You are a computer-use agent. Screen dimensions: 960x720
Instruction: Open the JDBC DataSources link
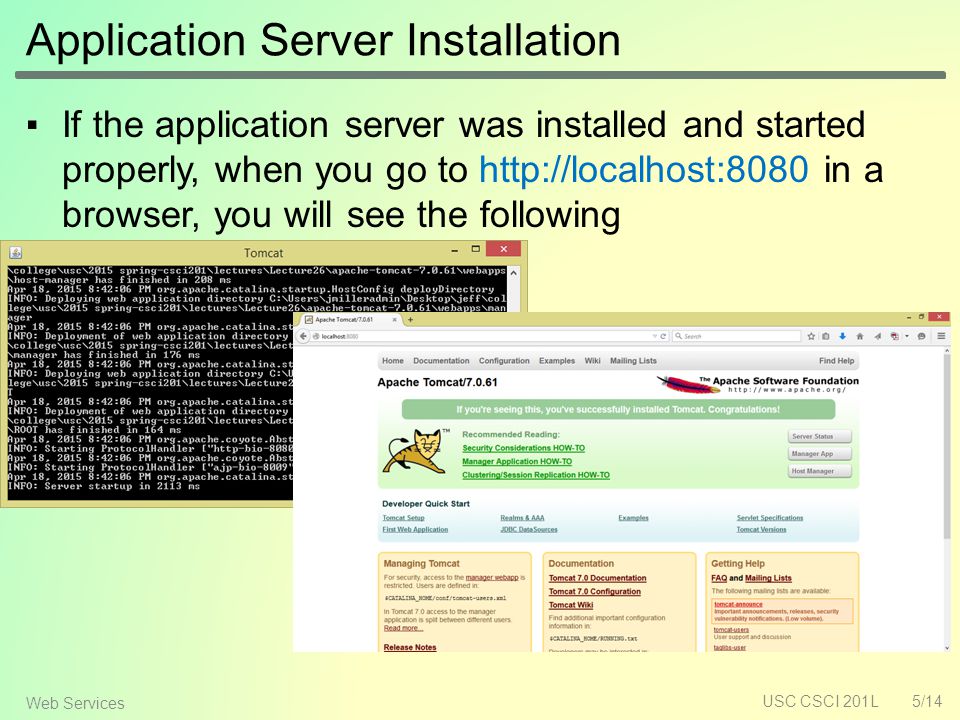coord(529,530)
